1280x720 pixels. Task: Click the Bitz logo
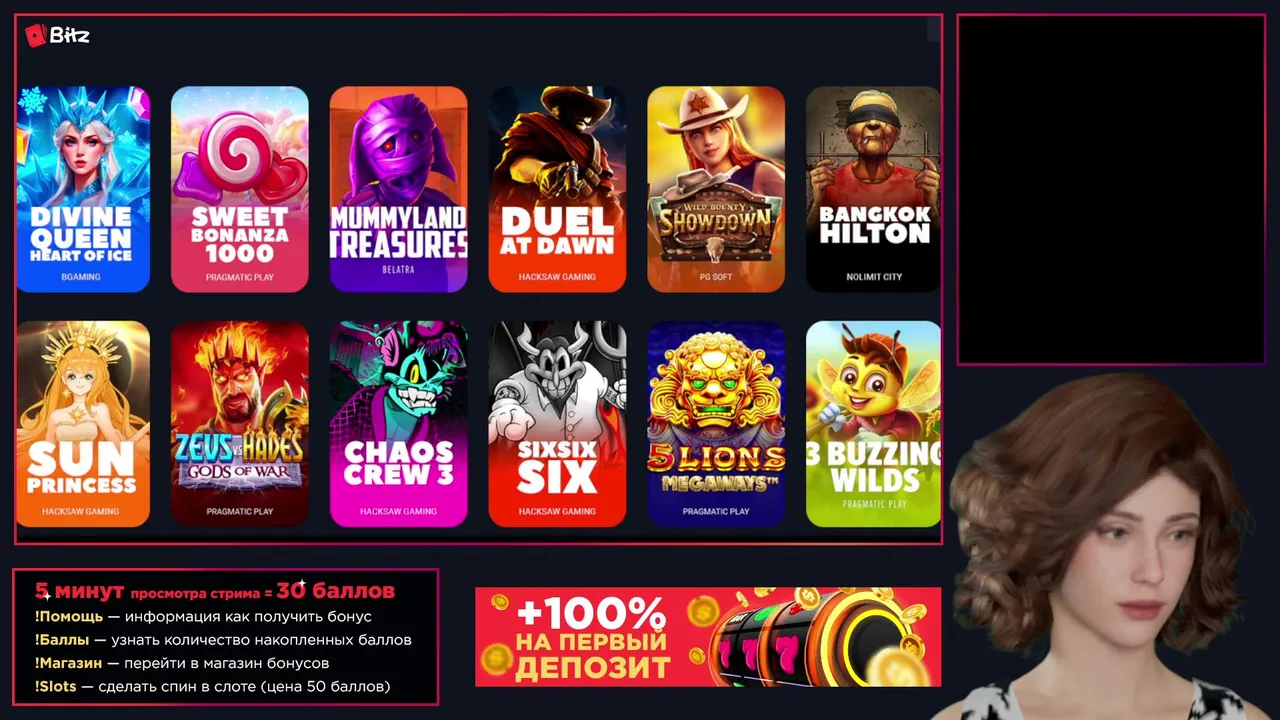point(57,35)
